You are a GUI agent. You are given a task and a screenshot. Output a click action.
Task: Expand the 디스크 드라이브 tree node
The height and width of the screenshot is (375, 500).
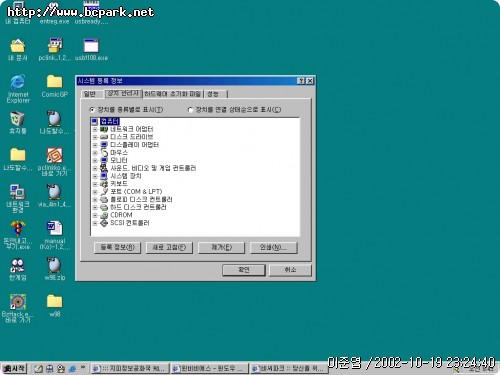(95, 137)
